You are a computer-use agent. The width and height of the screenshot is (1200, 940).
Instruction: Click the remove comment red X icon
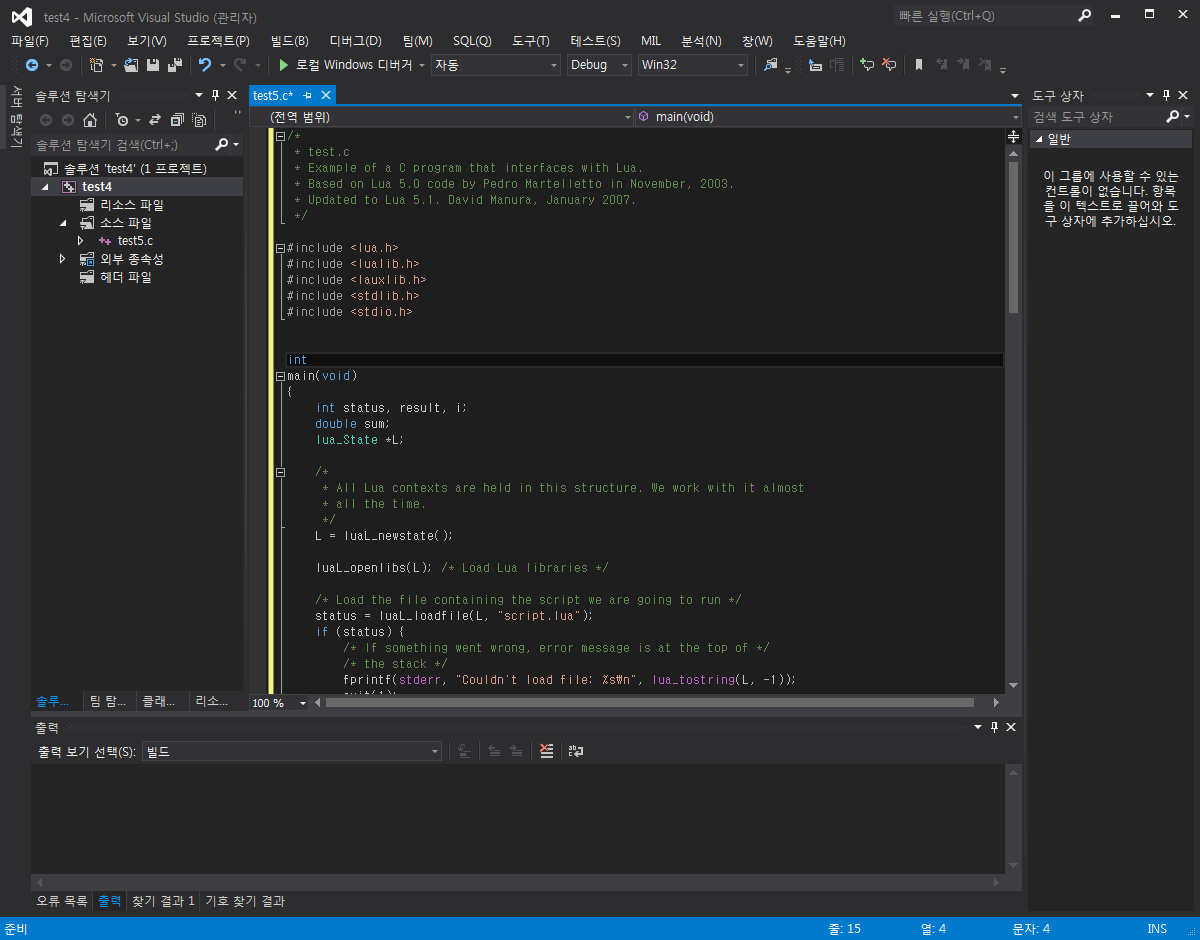pyautogui.click(x=888, y=65)
